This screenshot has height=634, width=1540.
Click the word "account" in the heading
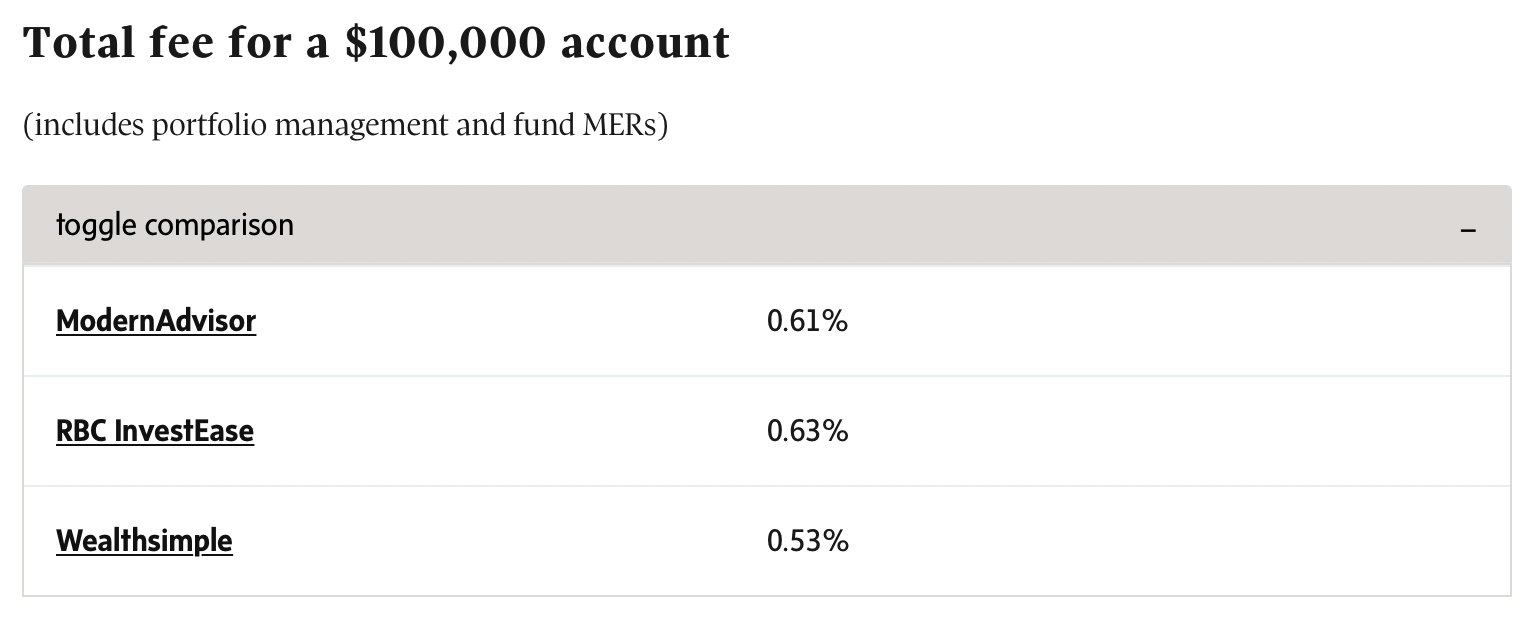[645, 44]
